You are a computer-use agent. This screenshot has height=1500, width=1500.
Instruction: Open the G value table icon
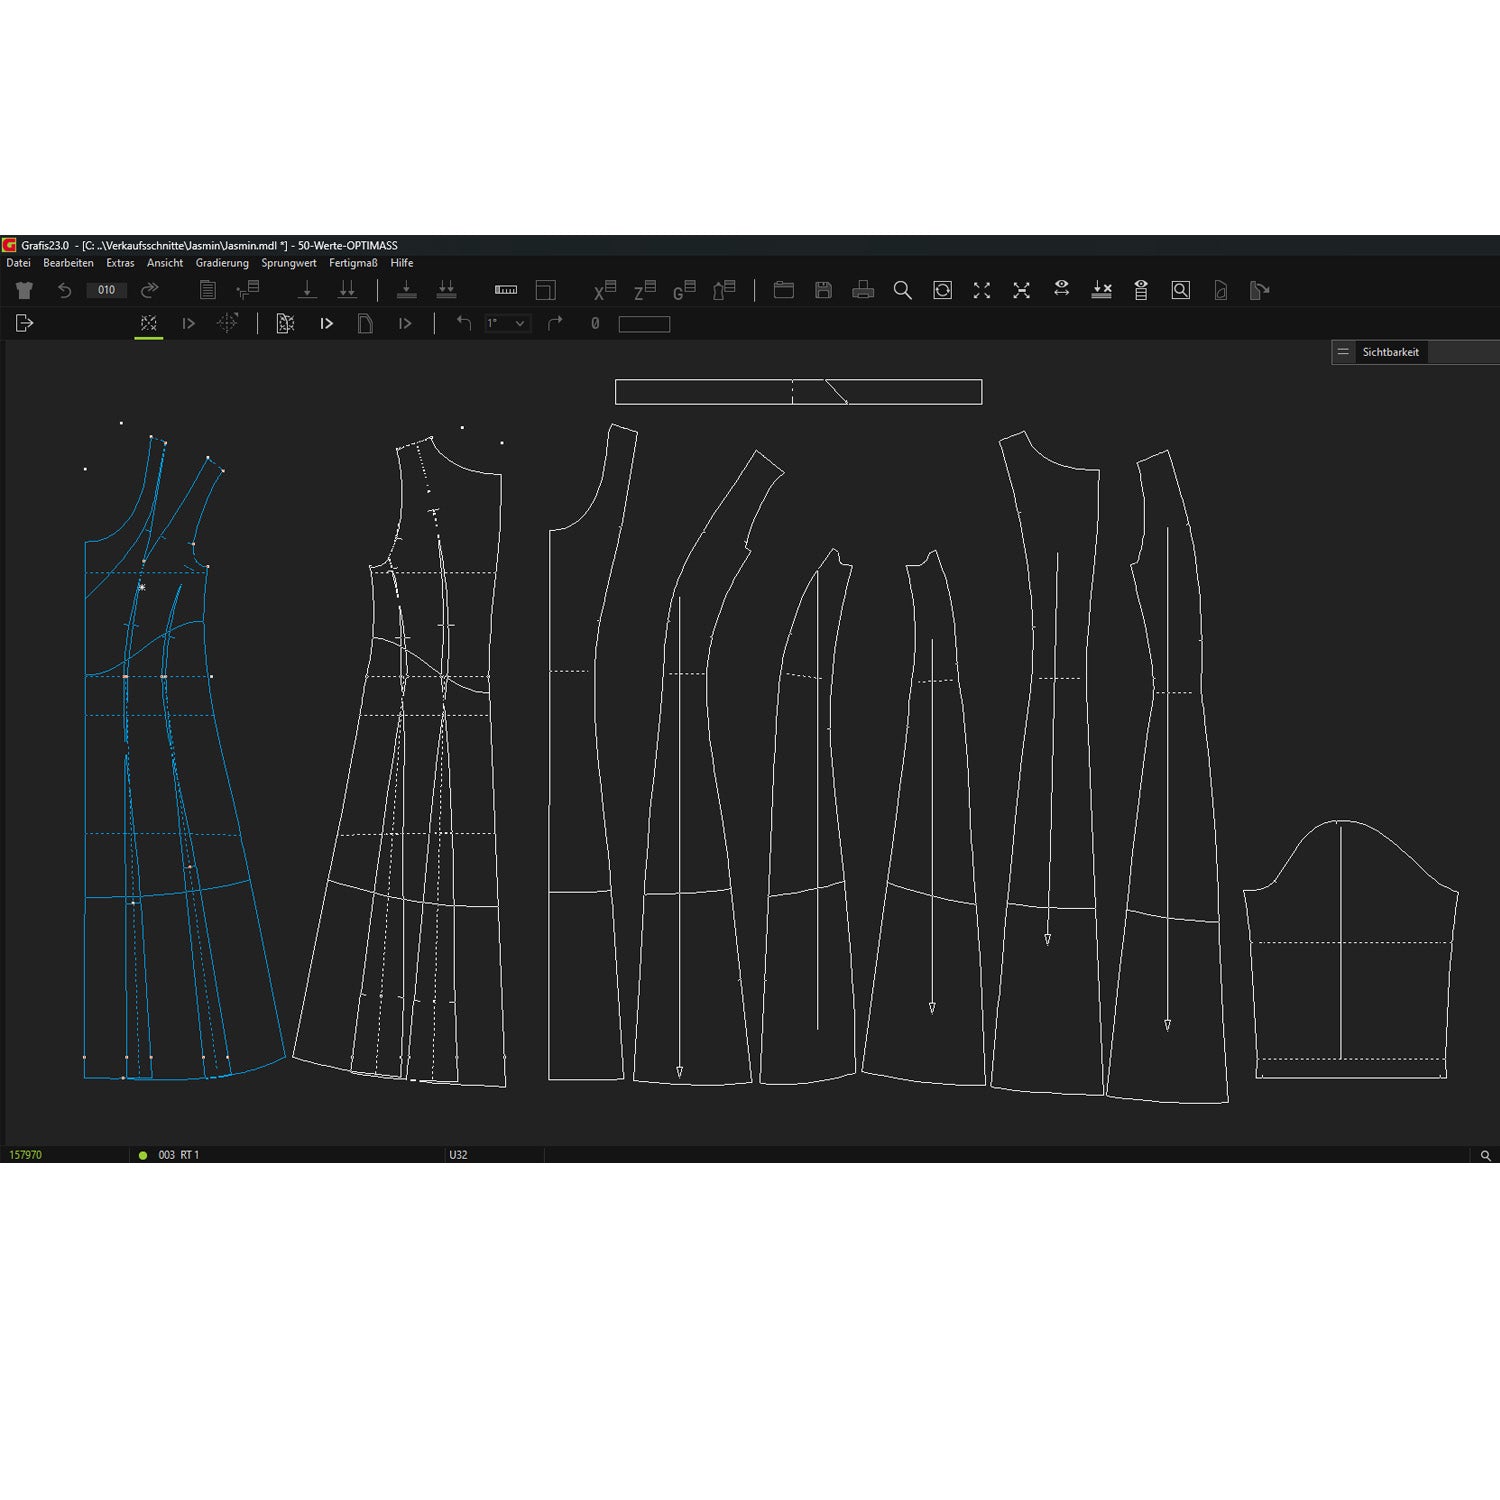point(684,290)
